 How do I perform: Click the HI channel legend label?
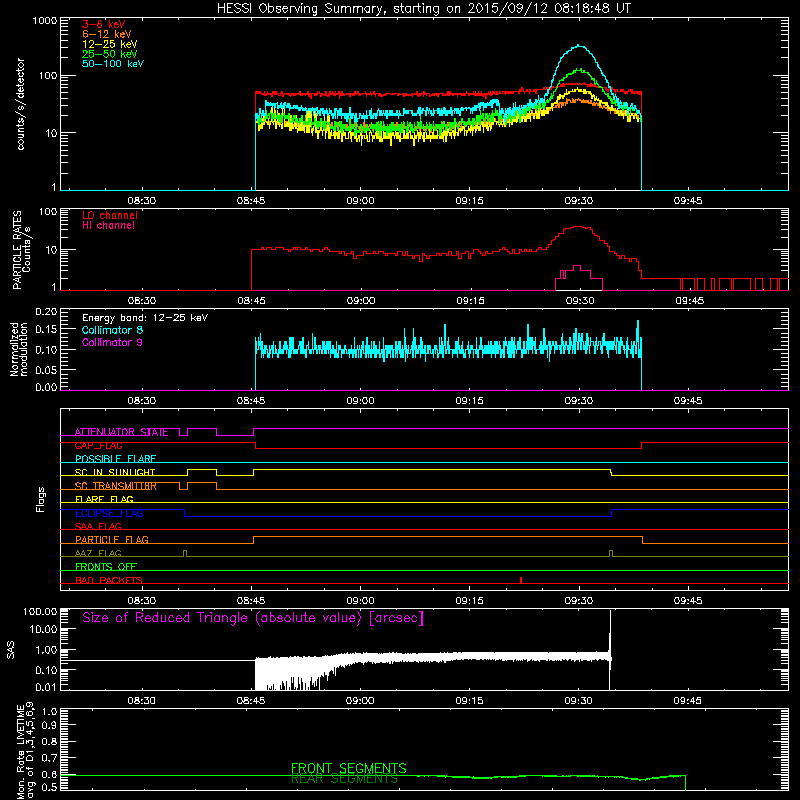click(108, 226)
